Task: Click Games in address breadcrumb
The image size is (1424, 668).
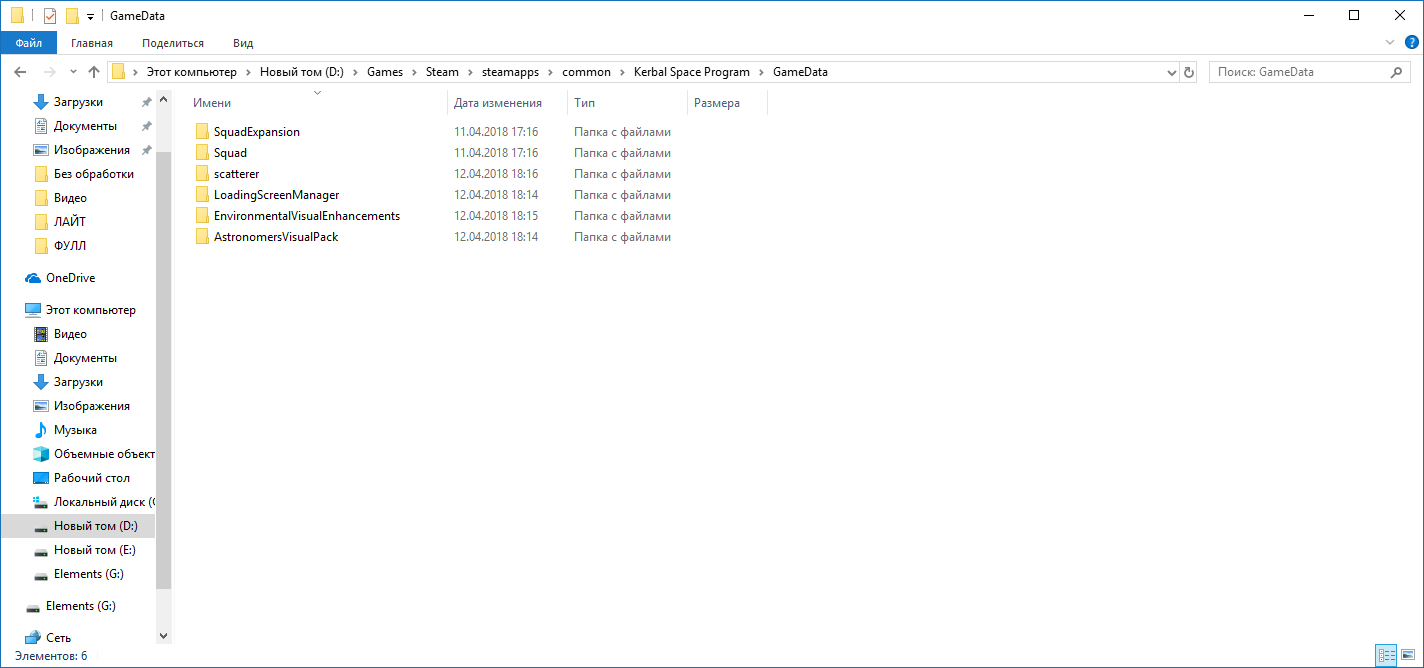Action: [x=385, y=72]
